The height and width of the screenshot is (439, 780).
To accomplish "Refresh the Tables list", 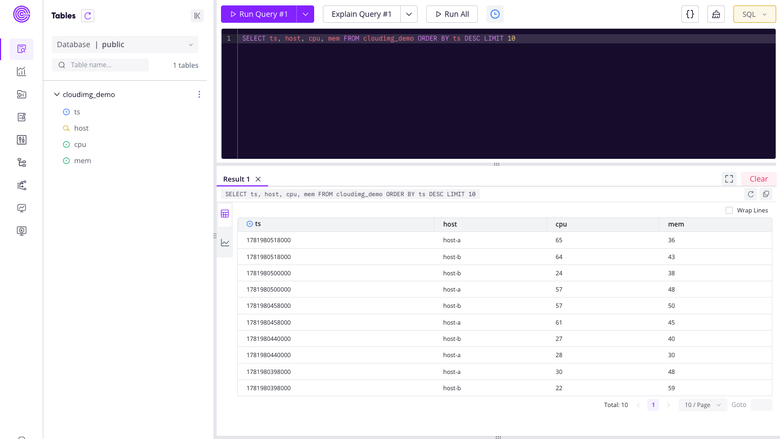I will (88, 15).
